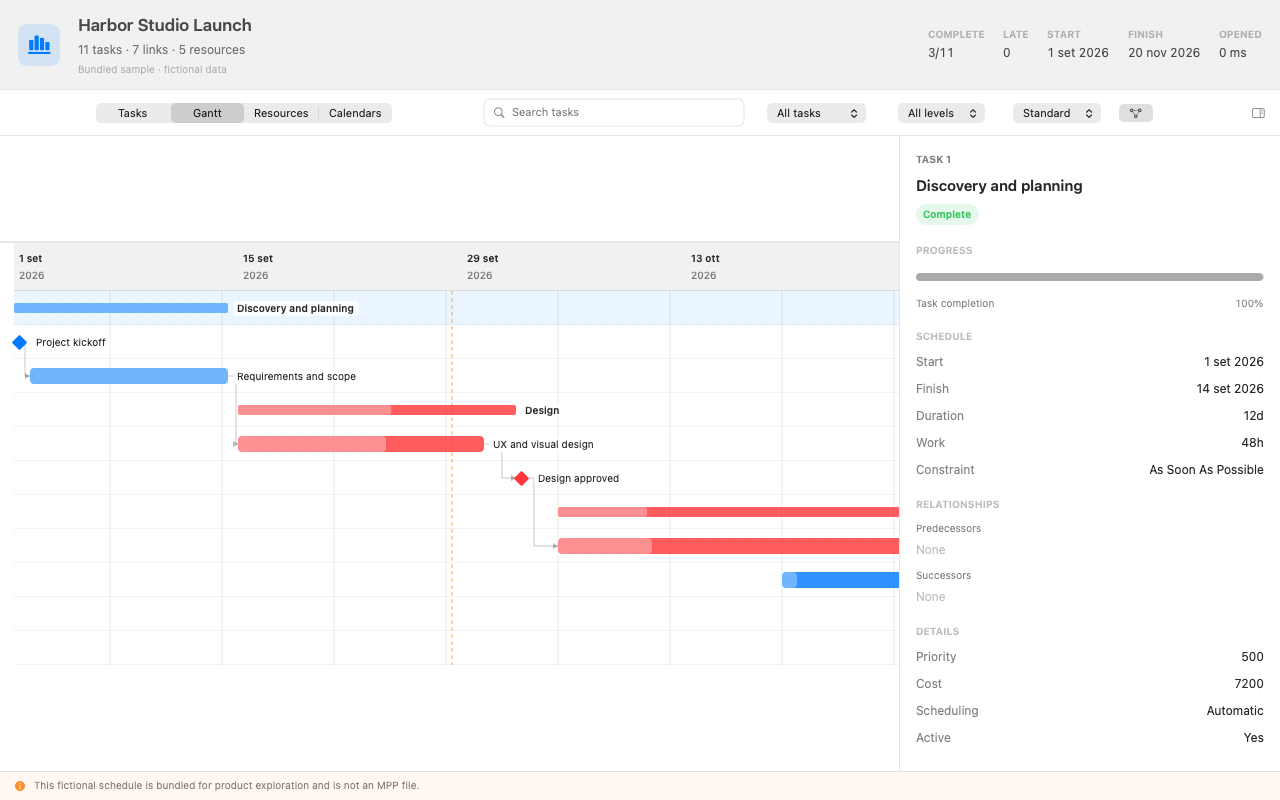Viewport: 1280px width, 800px height.
Task: Click the COMPLETE count '3/11' in header
Action: pos(941,53)
